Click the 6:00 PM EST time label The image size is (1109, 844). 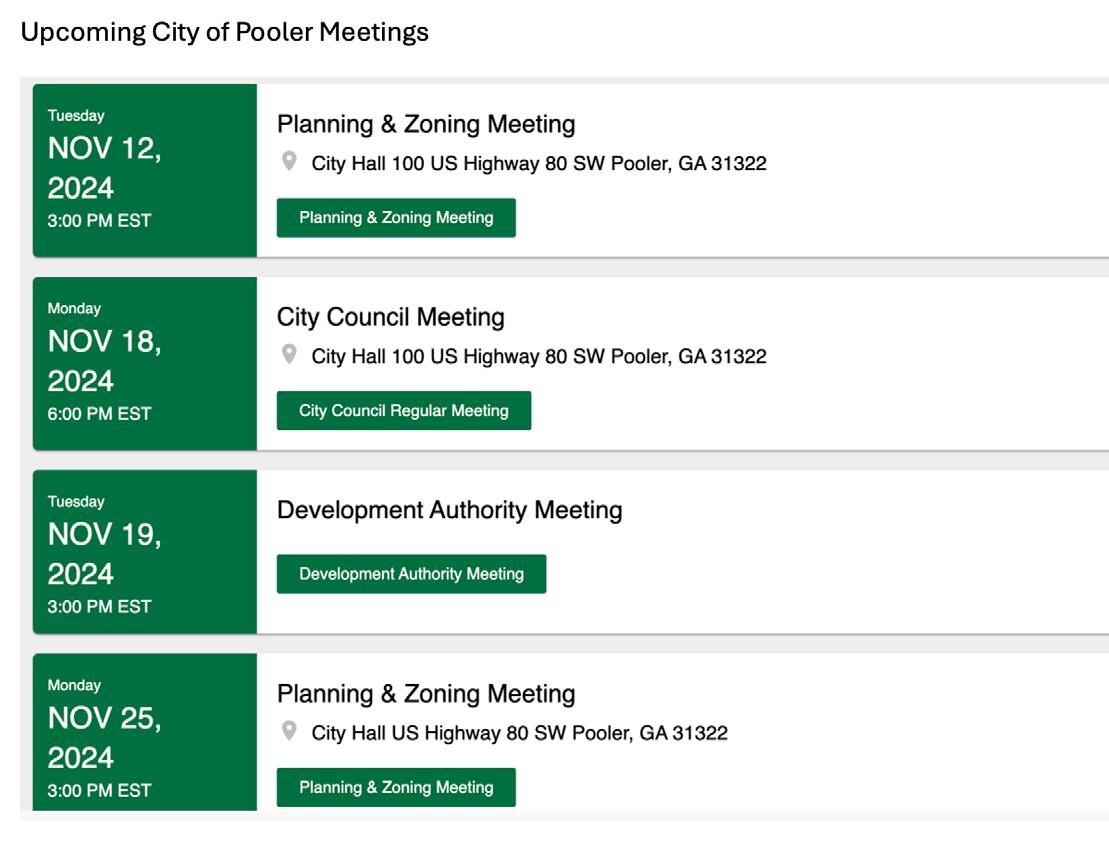99,414
